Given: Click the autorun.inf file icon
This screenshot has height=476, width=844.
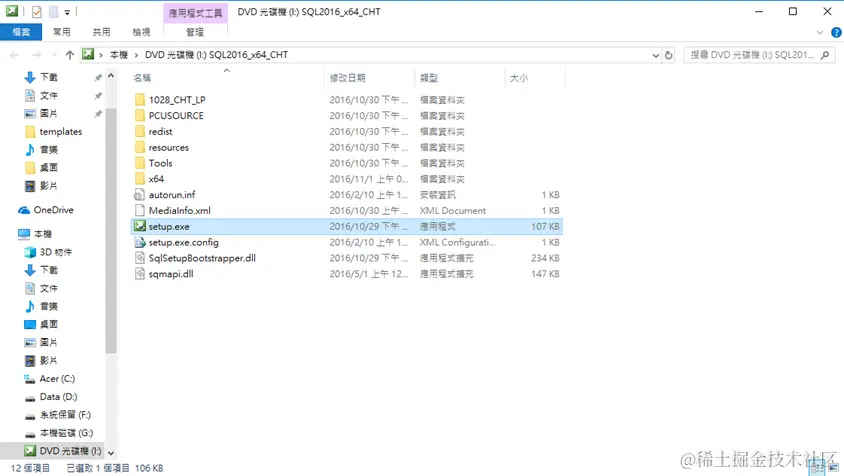Looking at the screenshot, I should click(140, 194).
